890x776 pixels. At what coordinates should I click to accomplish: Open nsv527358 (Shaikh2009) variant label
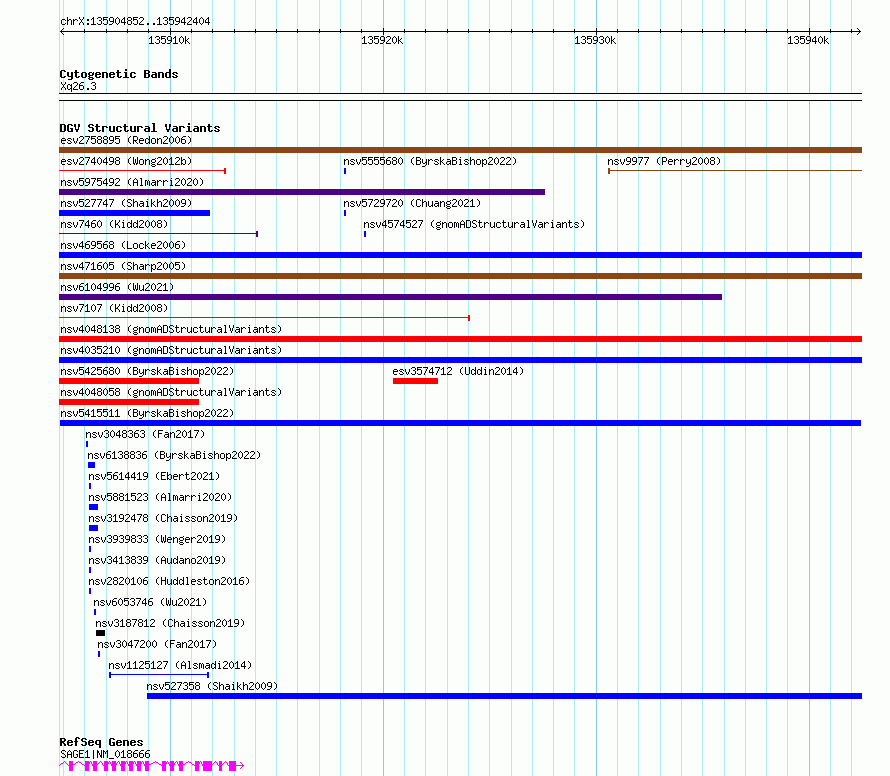[212, 686]
